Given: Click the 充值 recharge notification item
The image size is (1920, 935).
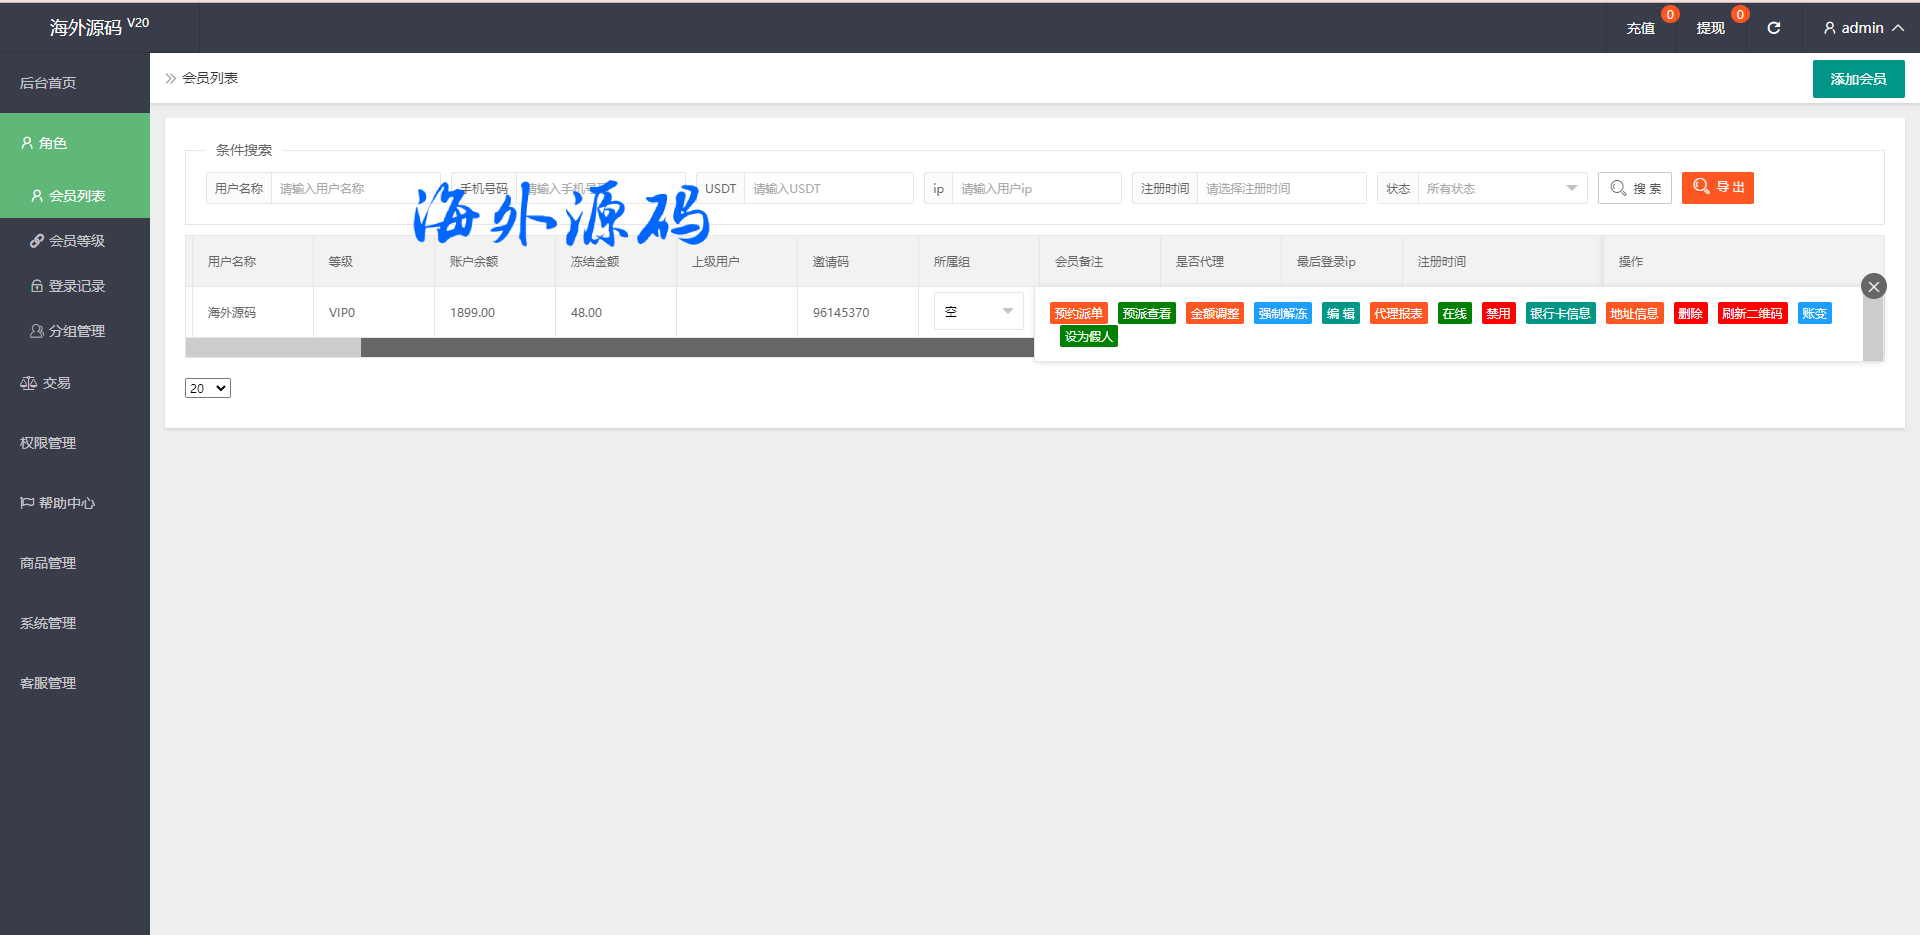Looking at the screenshot, I should click(x=1640, y=28).
